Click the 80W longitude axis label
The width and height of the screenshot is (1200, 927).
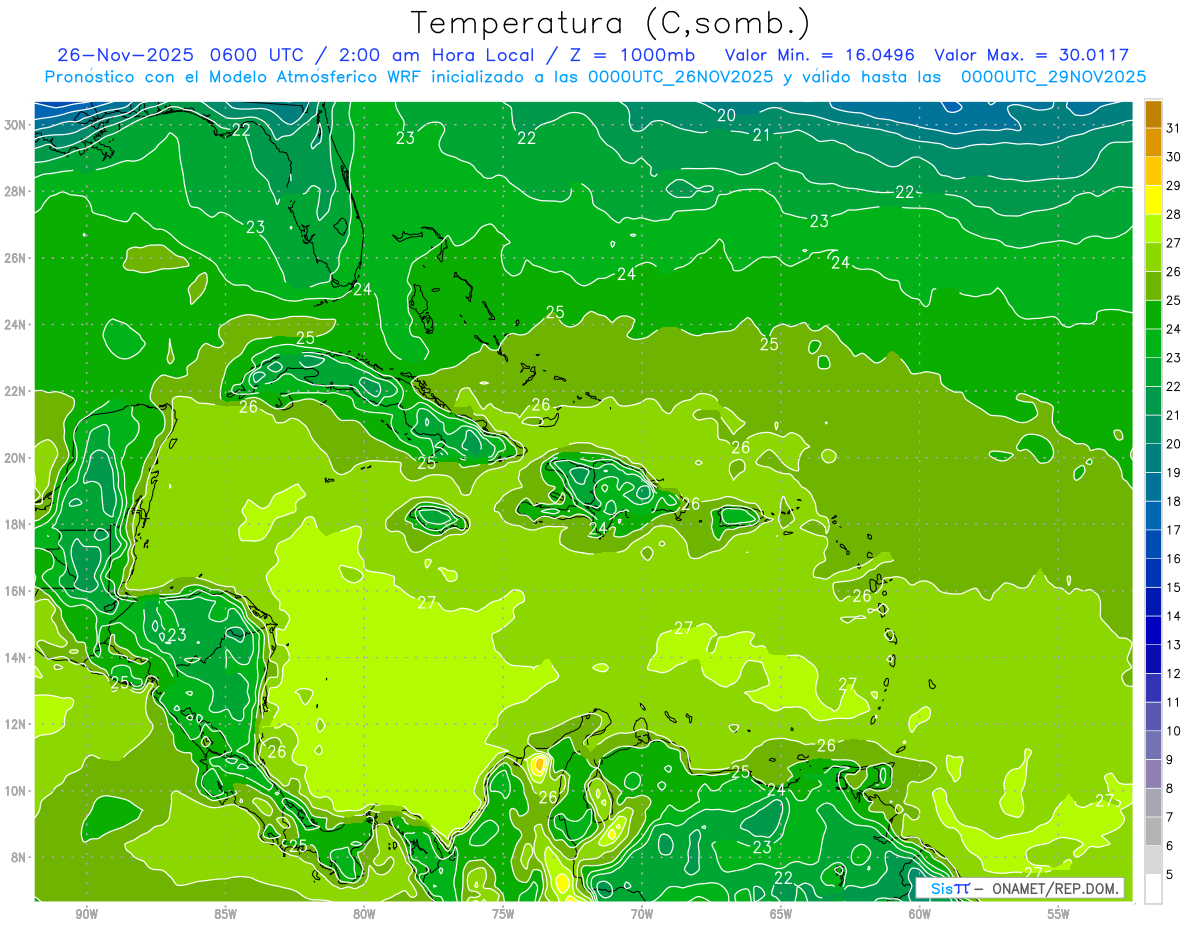pos(364,914)
